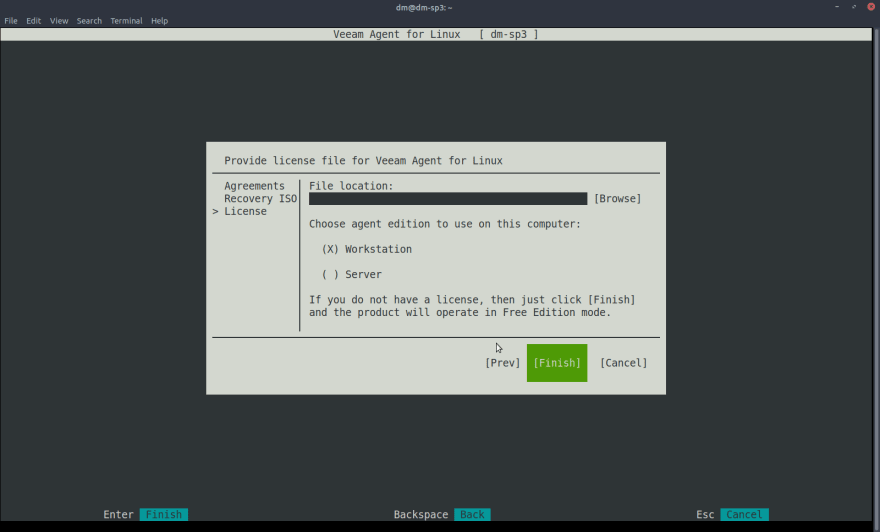Click the [Cancel] button in dialog
Viewport: 880px width, 532px height.
[623, 363]
